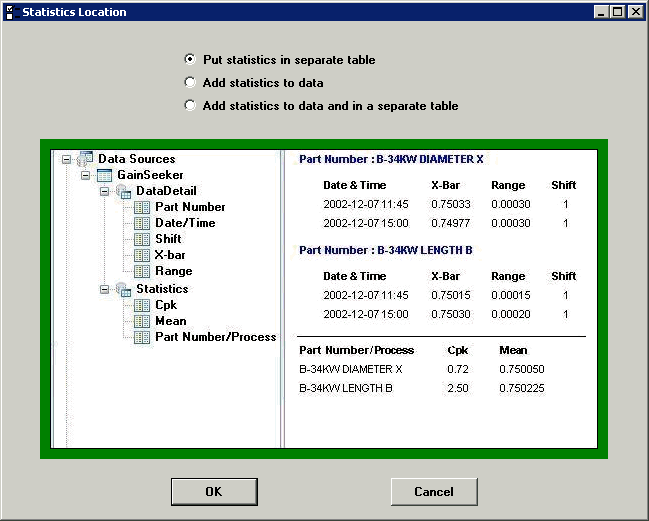Select Add statistics to data option
Viewport: 649px width, 521px height.
pos(190,83)
